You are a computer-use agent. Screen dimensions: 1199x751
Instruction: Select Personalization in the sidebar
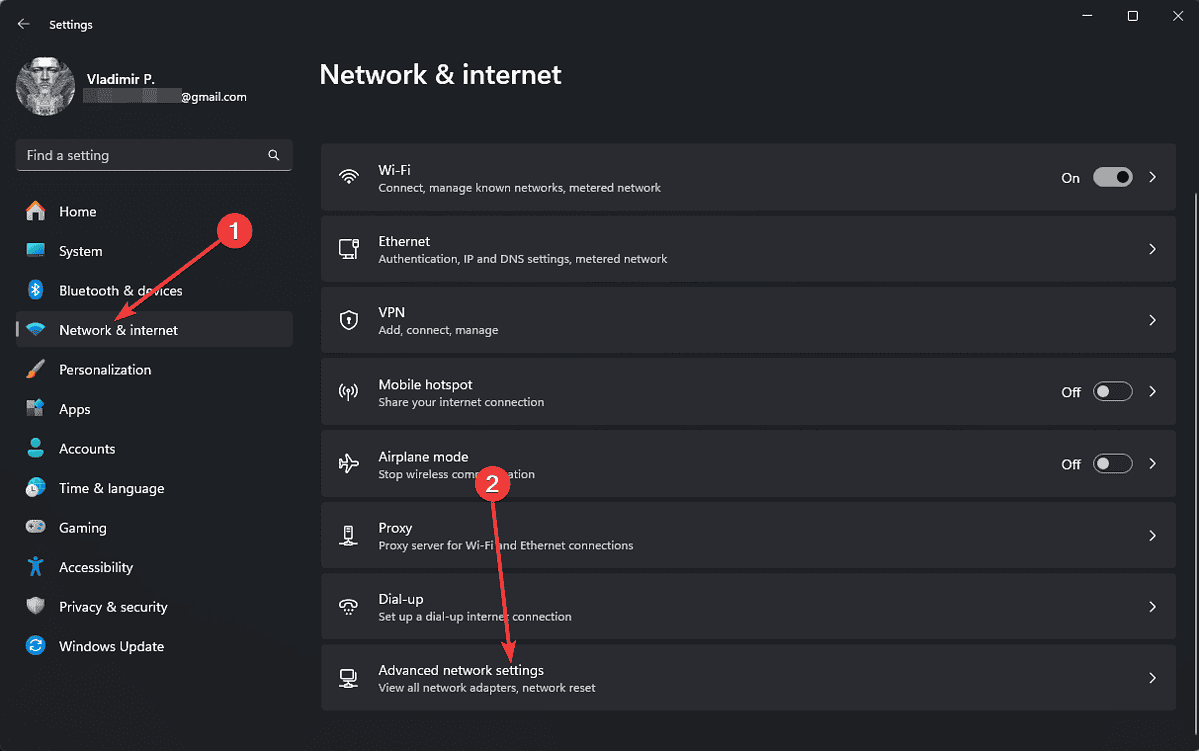154,369
